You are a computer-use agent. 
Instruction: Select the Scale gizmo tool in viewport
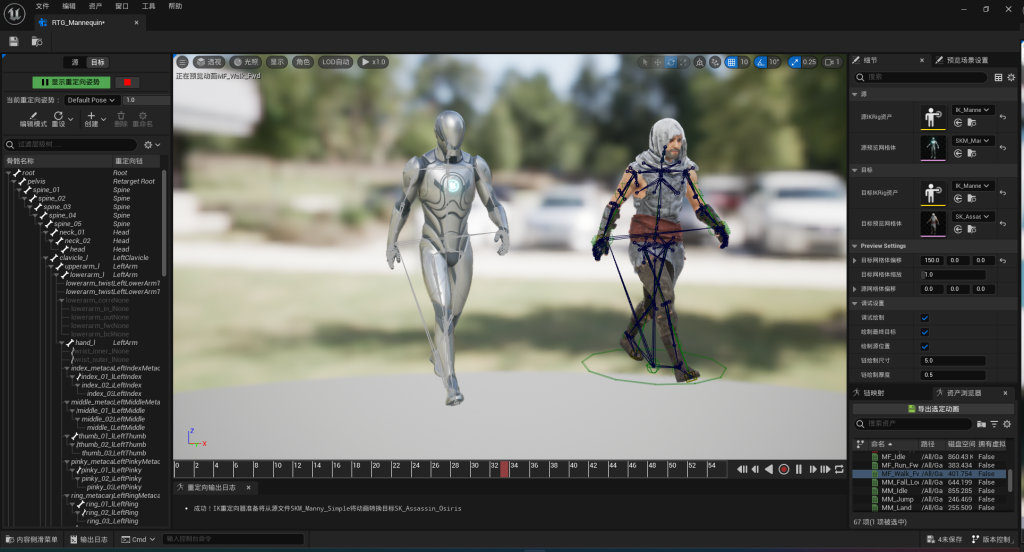tap(683, 62)
